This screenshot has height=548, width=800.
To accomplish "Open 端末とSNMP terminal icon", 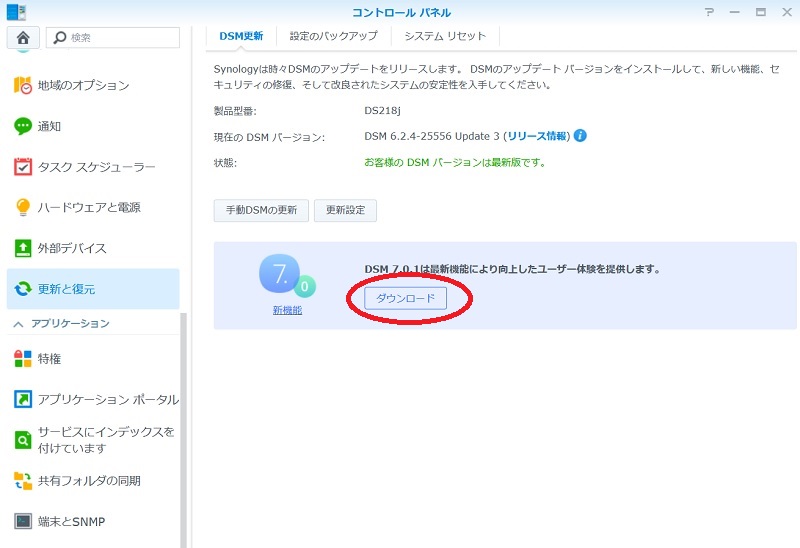I will click(x=22, y=521).
